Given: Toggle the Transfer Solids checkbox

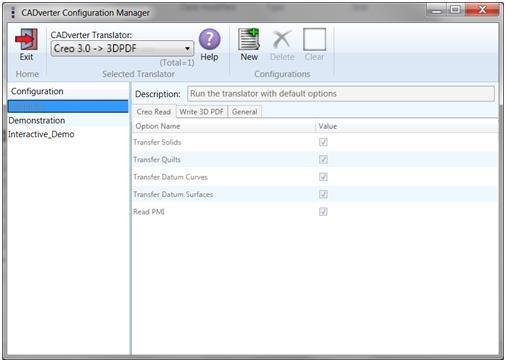Looking at the screenshot, I should click(x=323, y=142).
